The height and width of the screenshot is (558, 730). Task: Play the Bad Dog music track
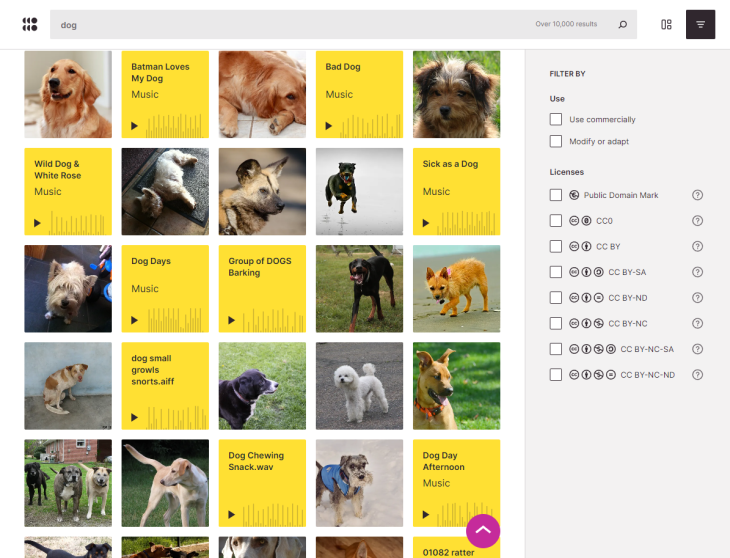click(x=329, y=126)
